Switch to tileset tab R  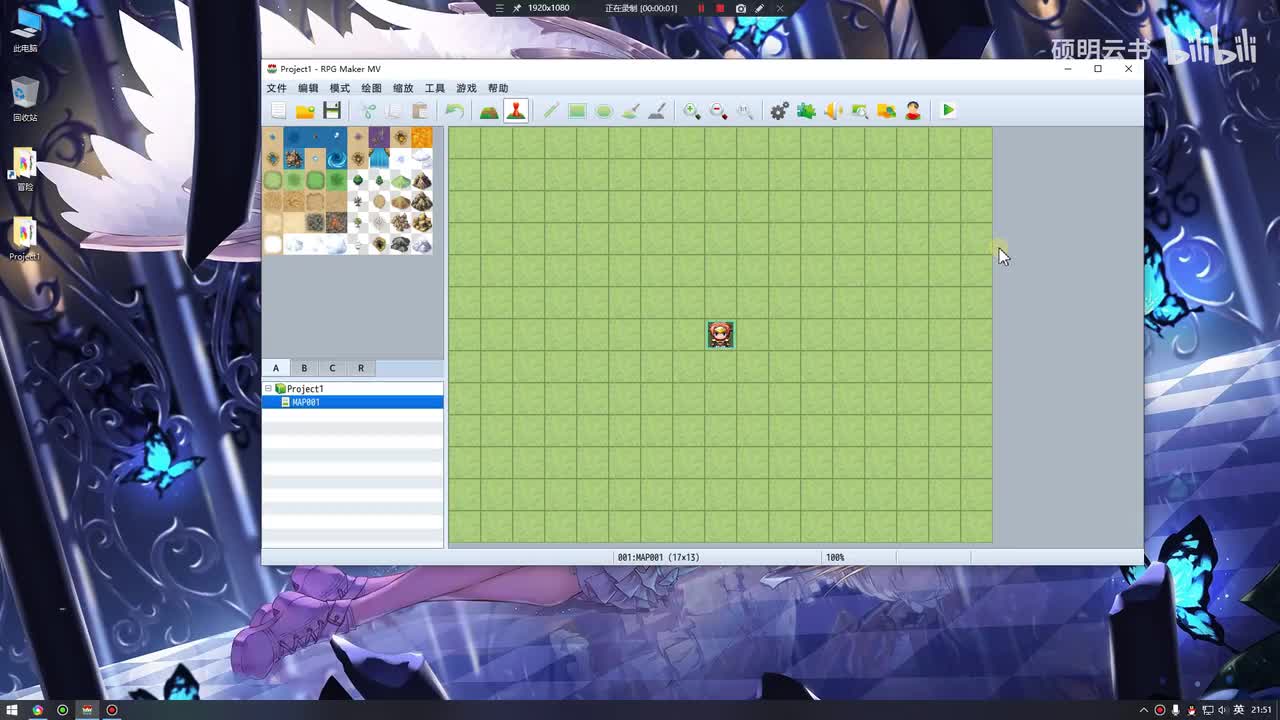tap(361, 368)
